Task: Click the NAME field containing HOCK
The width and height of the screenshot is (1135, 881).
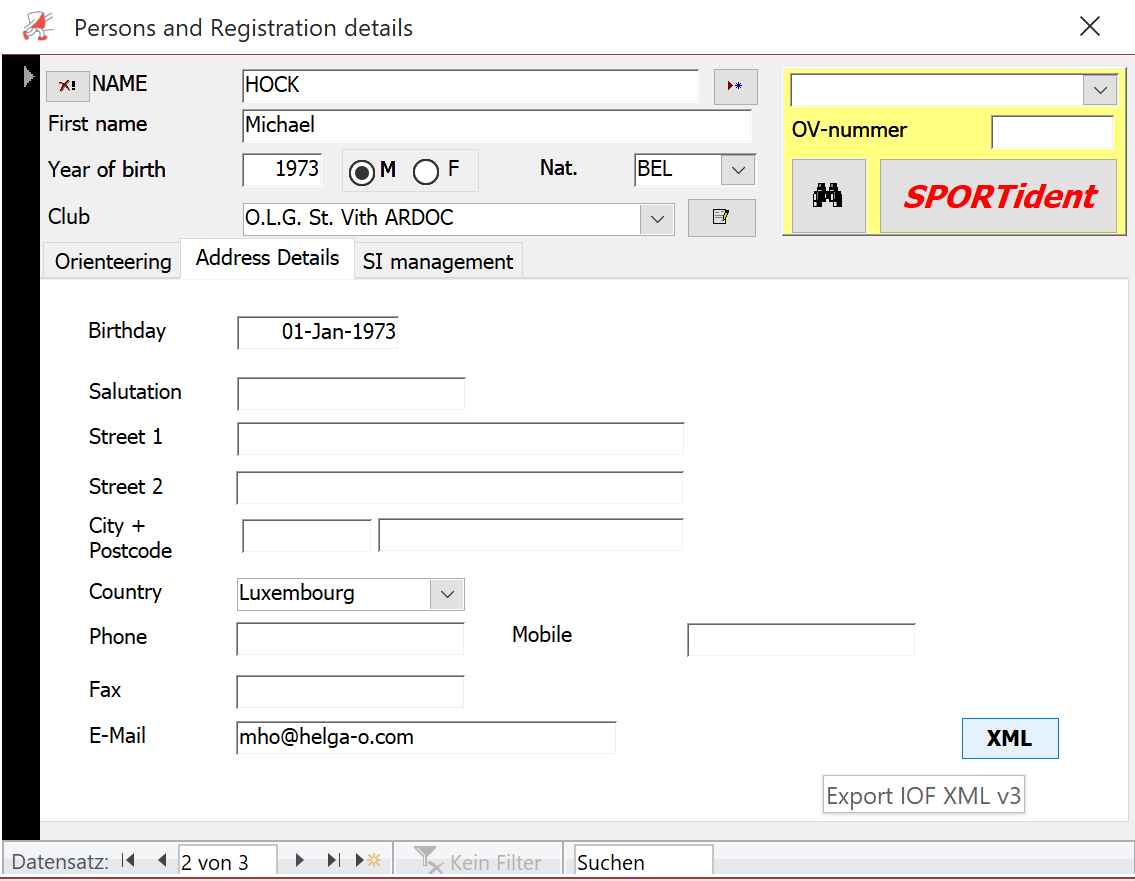Action: pos(471,86)
